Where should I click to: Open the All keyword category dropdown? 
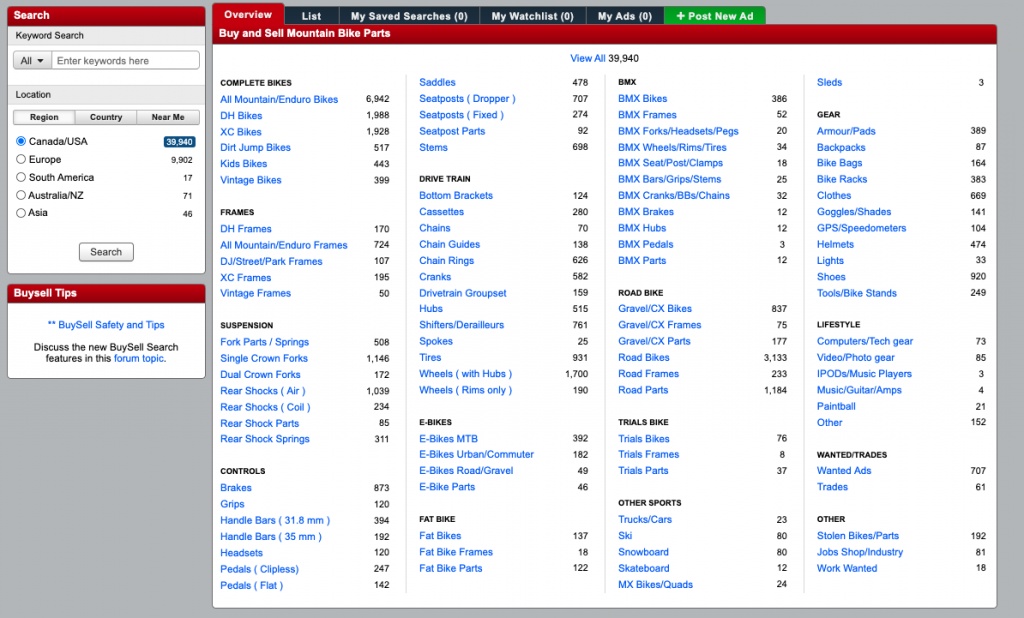(33, 61)
